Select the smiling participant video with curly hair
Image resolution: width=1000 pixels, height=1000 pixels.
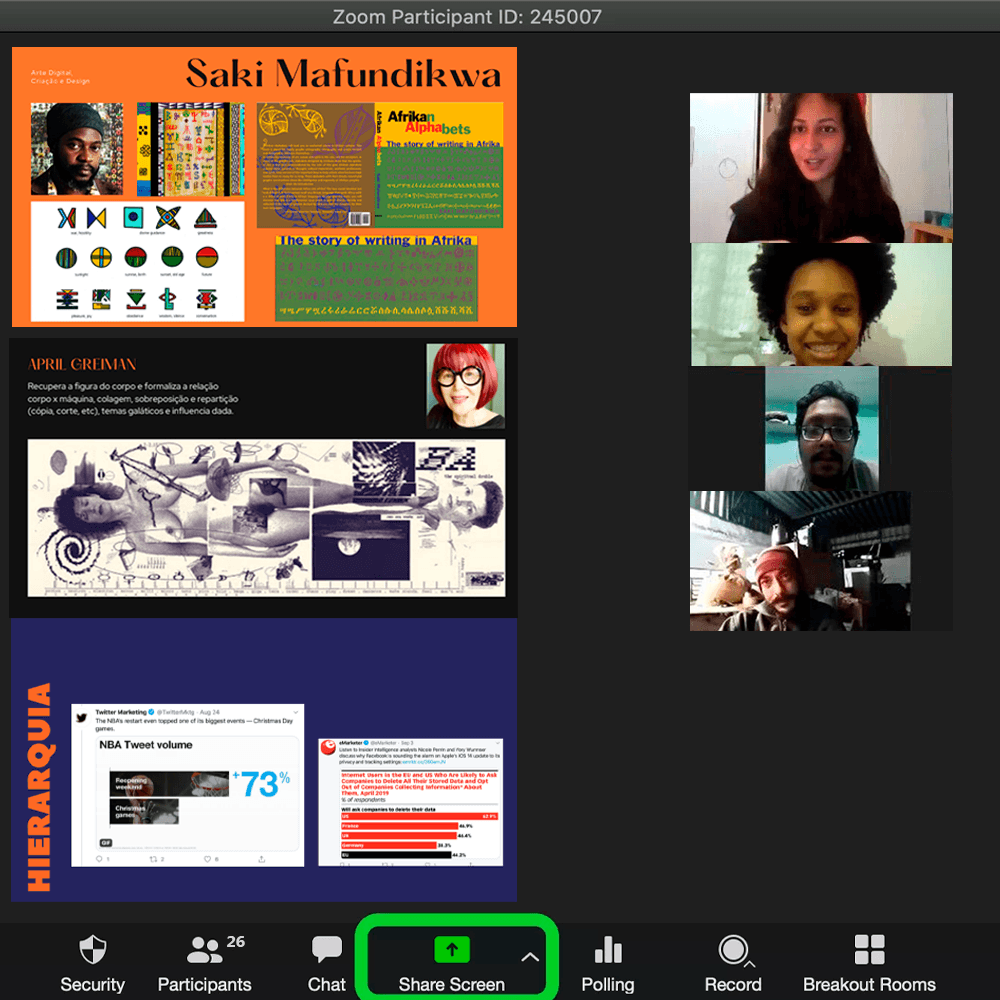(821, 304)
